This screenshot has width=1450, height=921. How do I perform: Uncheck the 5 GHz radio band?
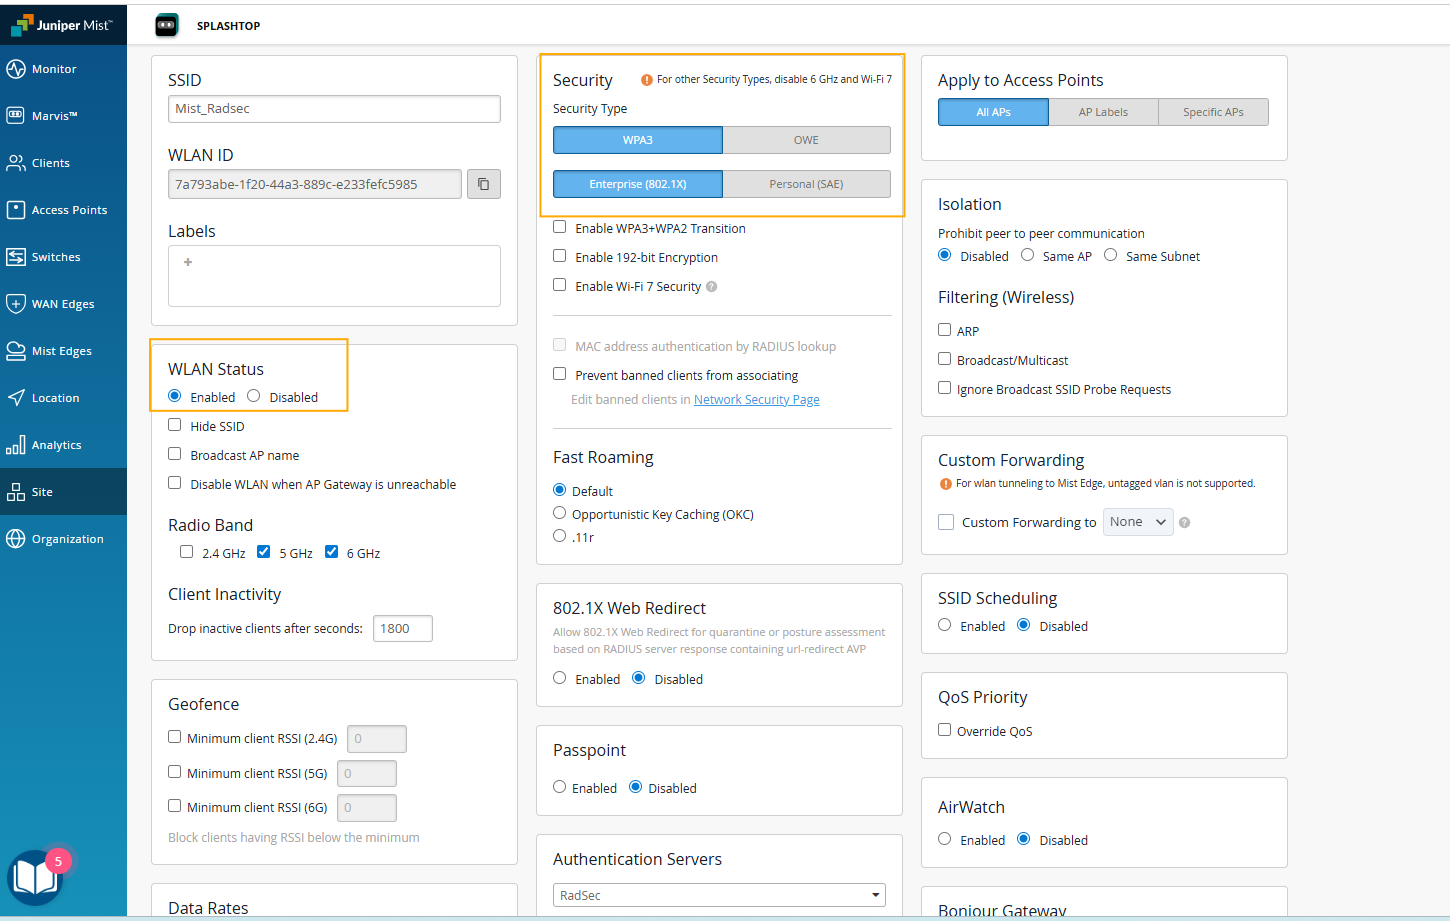[264, 552]
